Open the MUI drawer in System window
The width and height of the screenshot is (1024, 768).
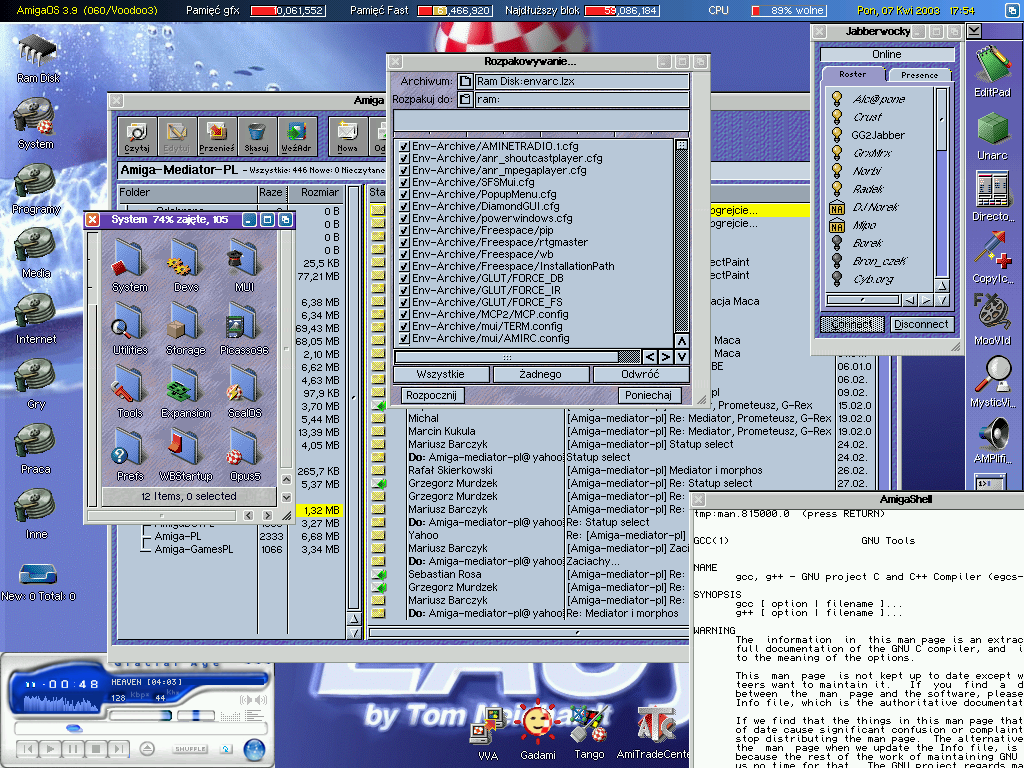(x=244, y=264)
